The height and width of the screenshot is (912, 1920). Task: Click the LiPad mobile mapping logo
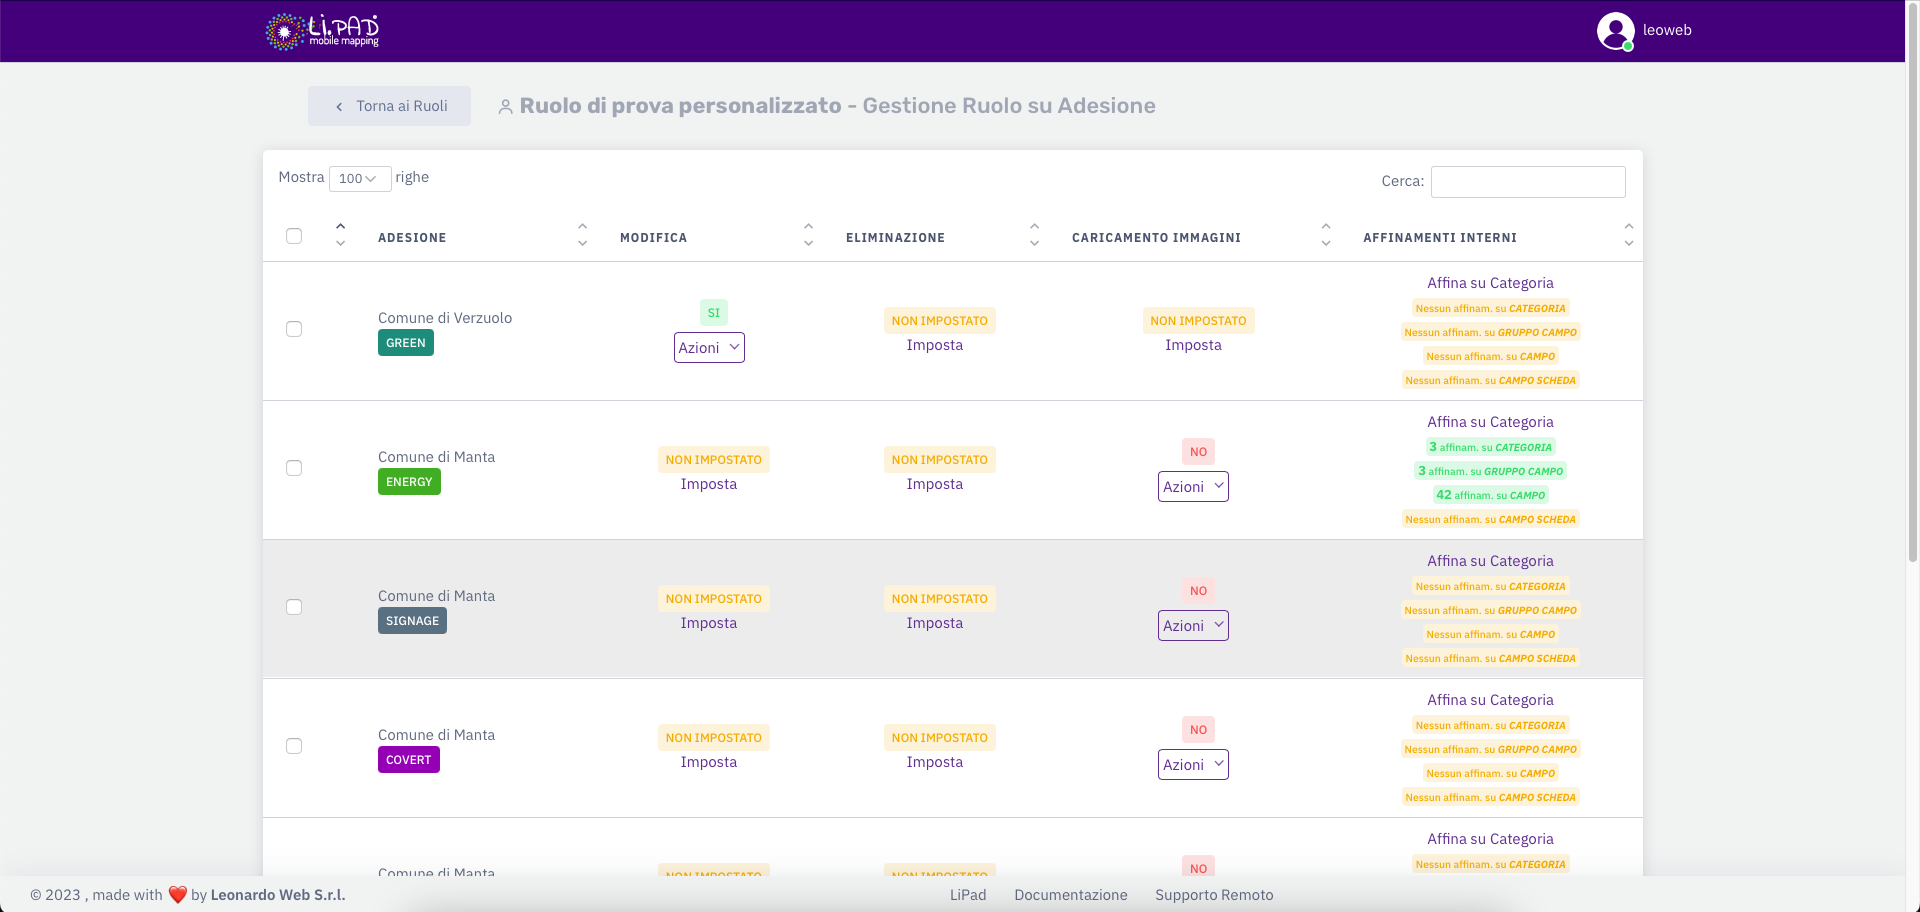tap(322, 31)
